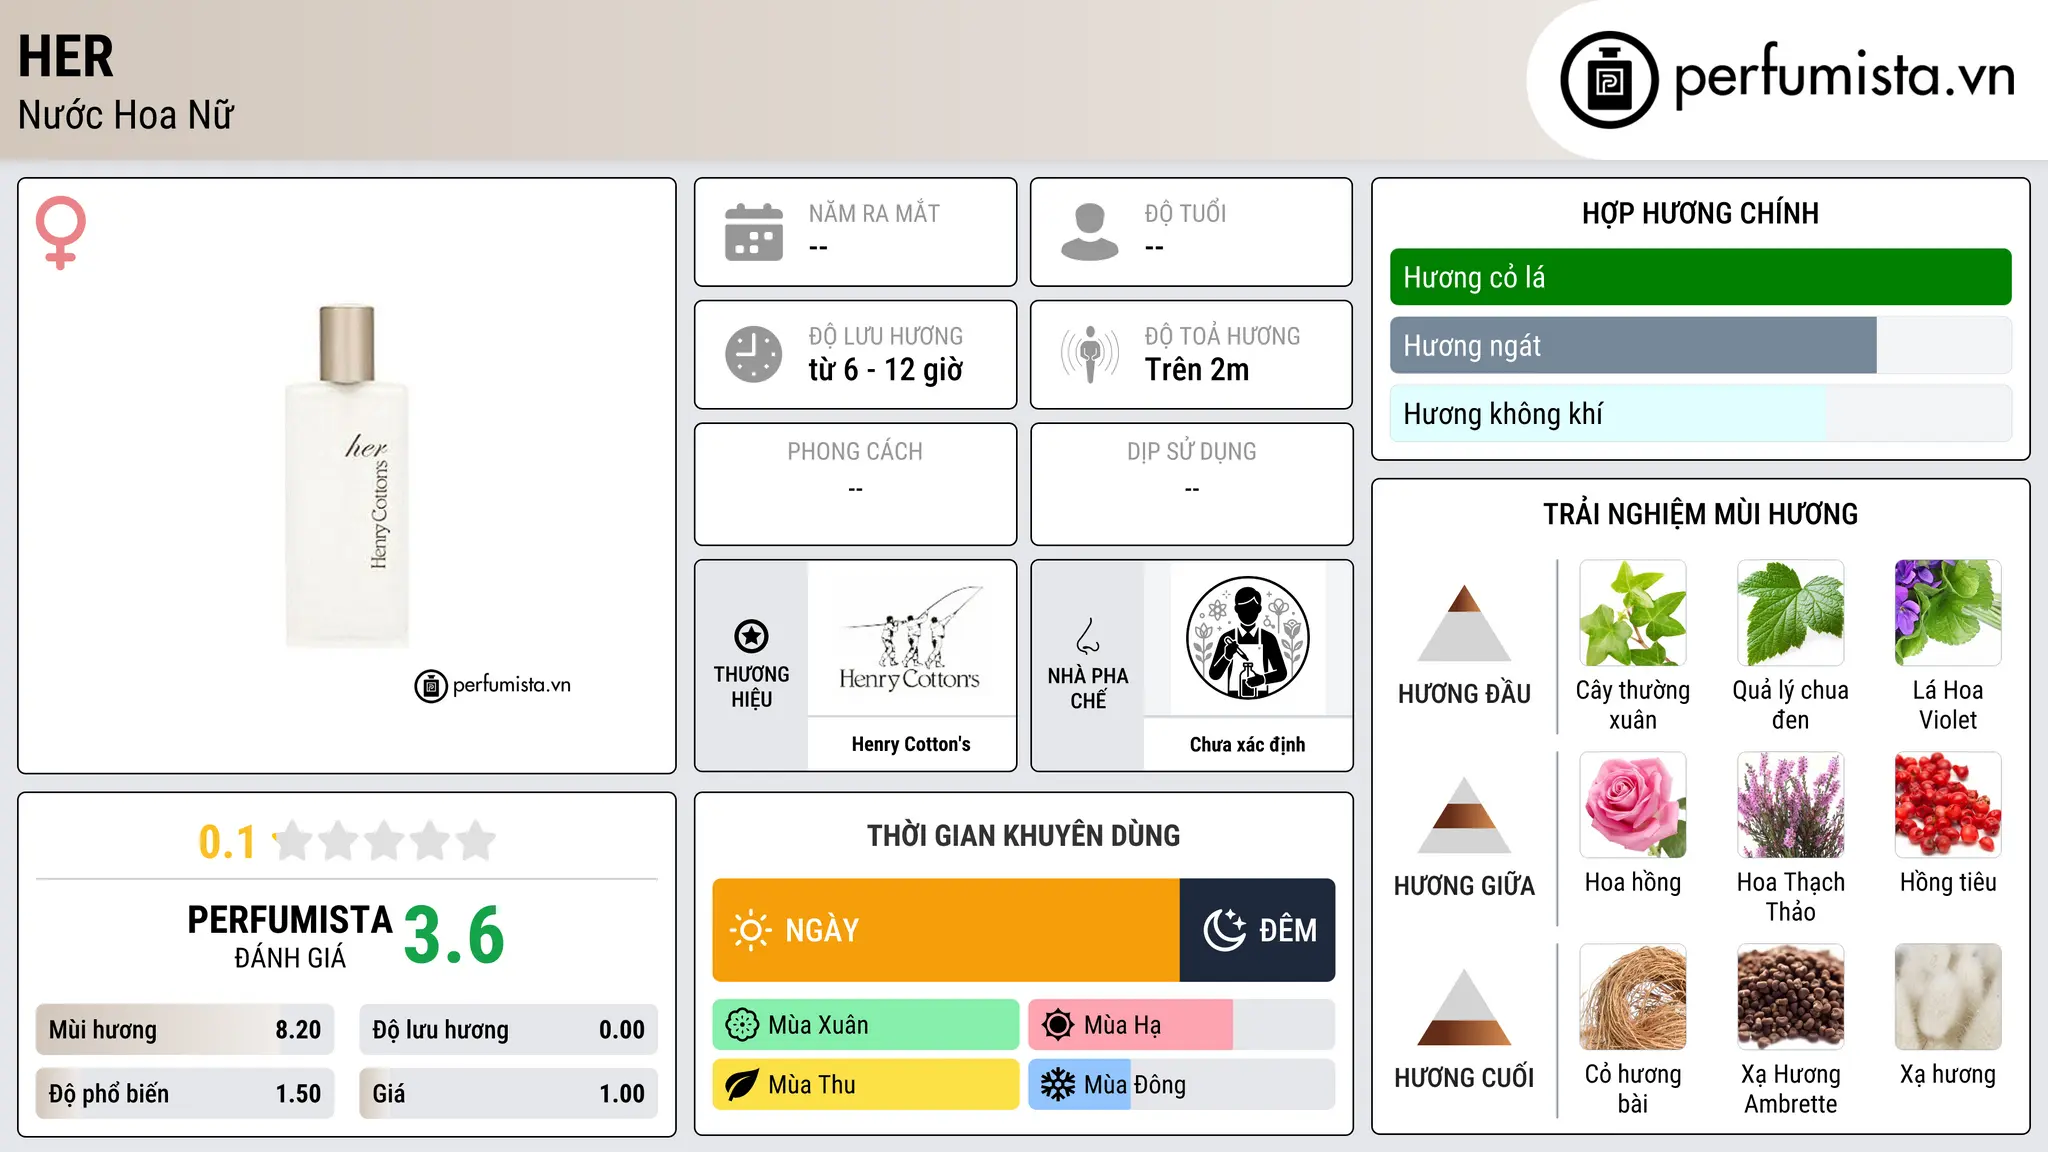Click the Chưa xác định perfumer label
Viewport: 2048px width, 1152px height.
tap(1248, 744)
